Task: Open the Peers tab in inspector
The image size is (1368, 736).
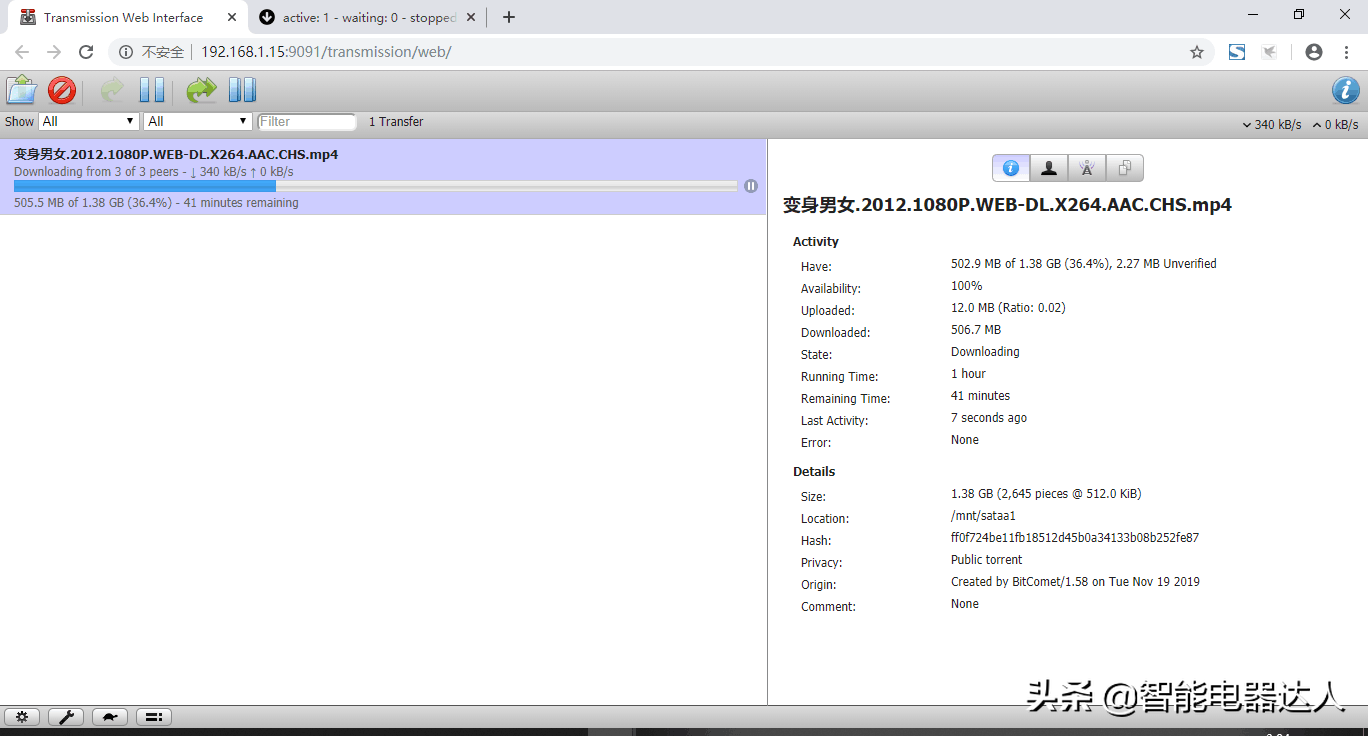Action: click(x=1048, y=168)
